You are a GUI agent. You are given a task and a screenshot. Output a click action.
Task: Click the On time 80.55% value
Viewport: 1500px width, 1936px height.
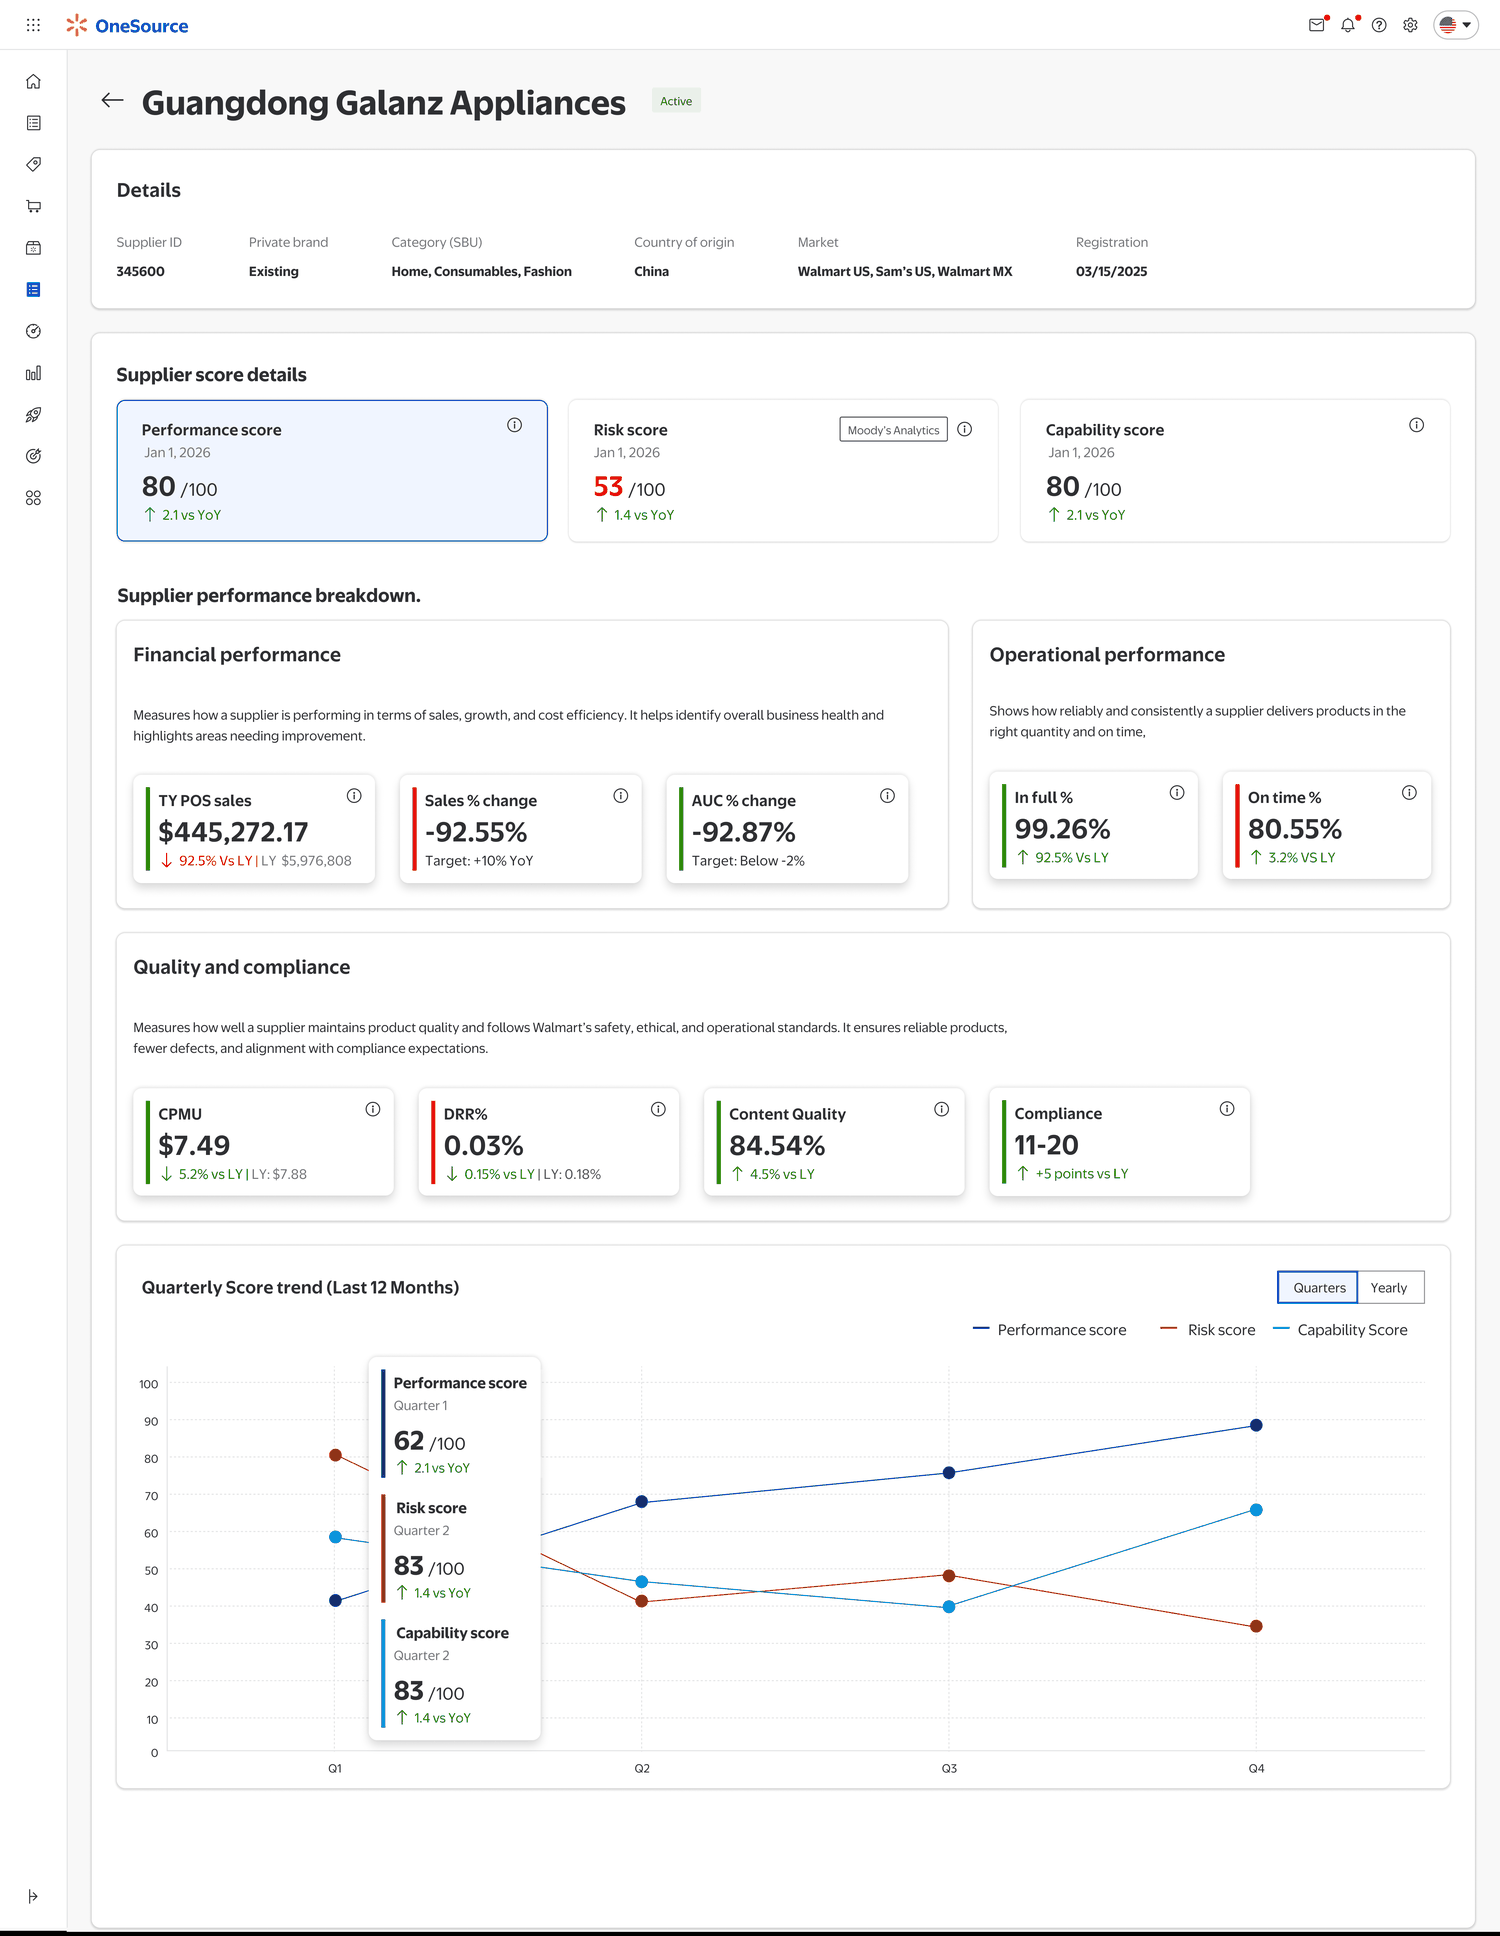pyautogui.click(x=1295, y=829)
